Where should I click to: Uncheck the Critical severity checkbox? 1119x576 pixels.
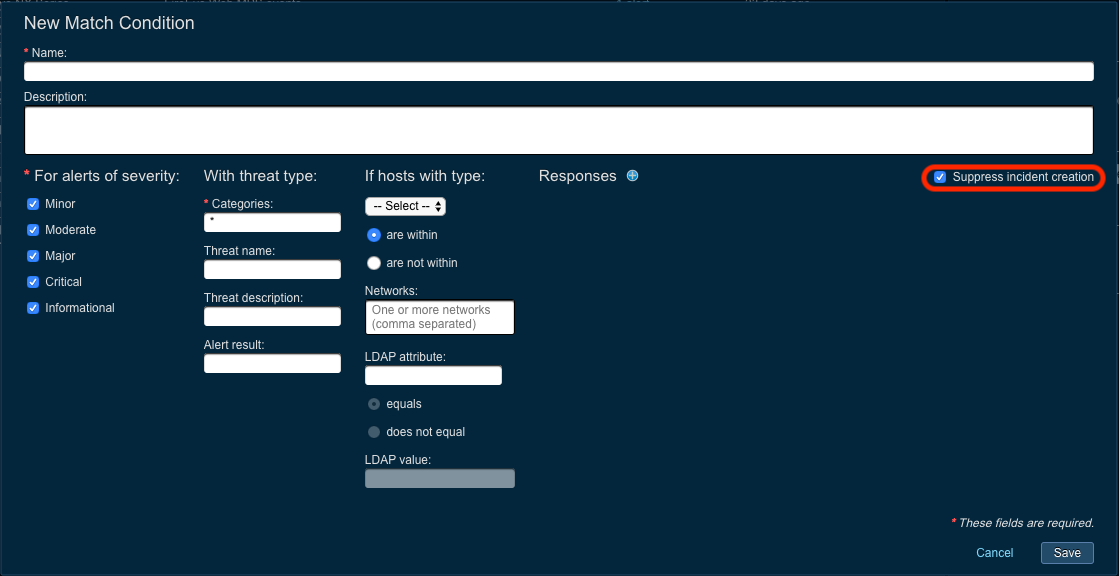[33, 282]
